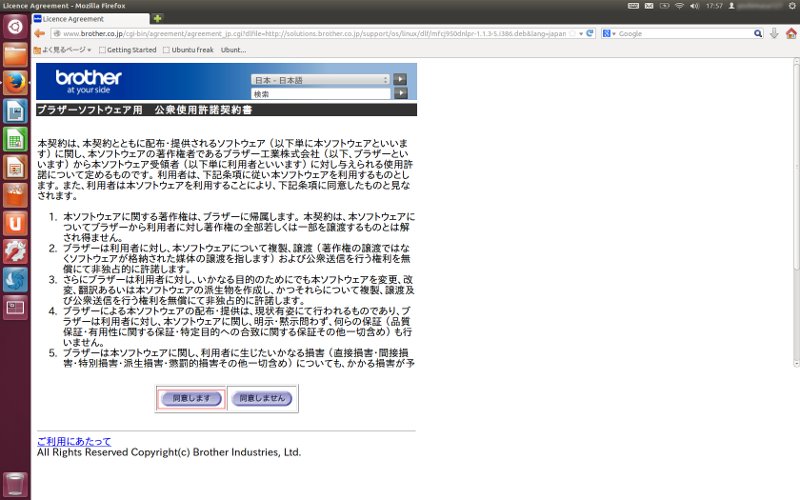This screenshot has width=800, height=500.
Task: Open the system gear menu in top panel
Action: 791,6
